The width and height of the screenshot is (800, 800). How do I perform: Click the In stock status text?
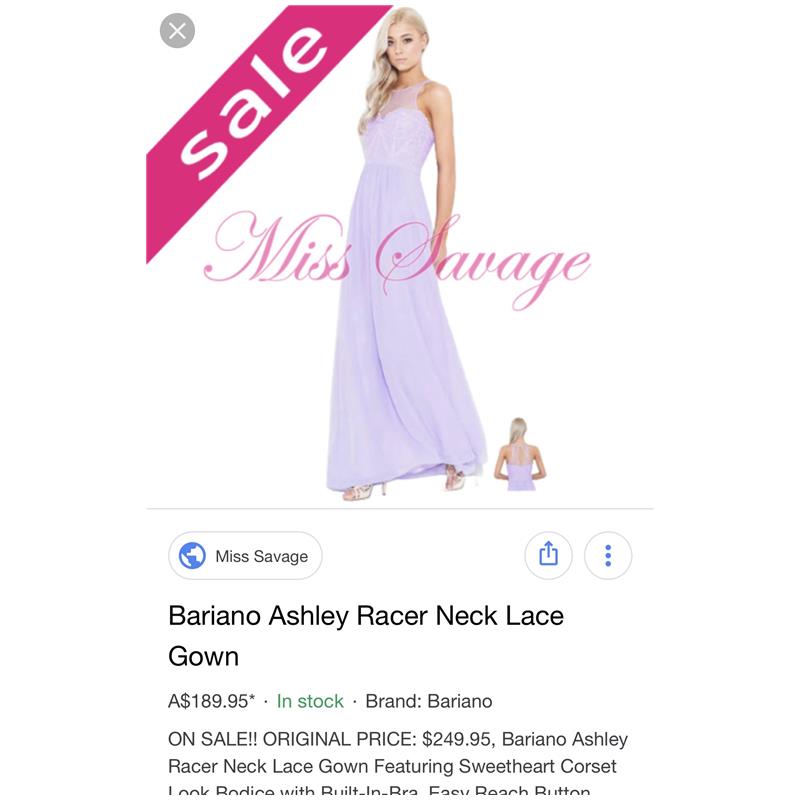(x=310, y=701)
